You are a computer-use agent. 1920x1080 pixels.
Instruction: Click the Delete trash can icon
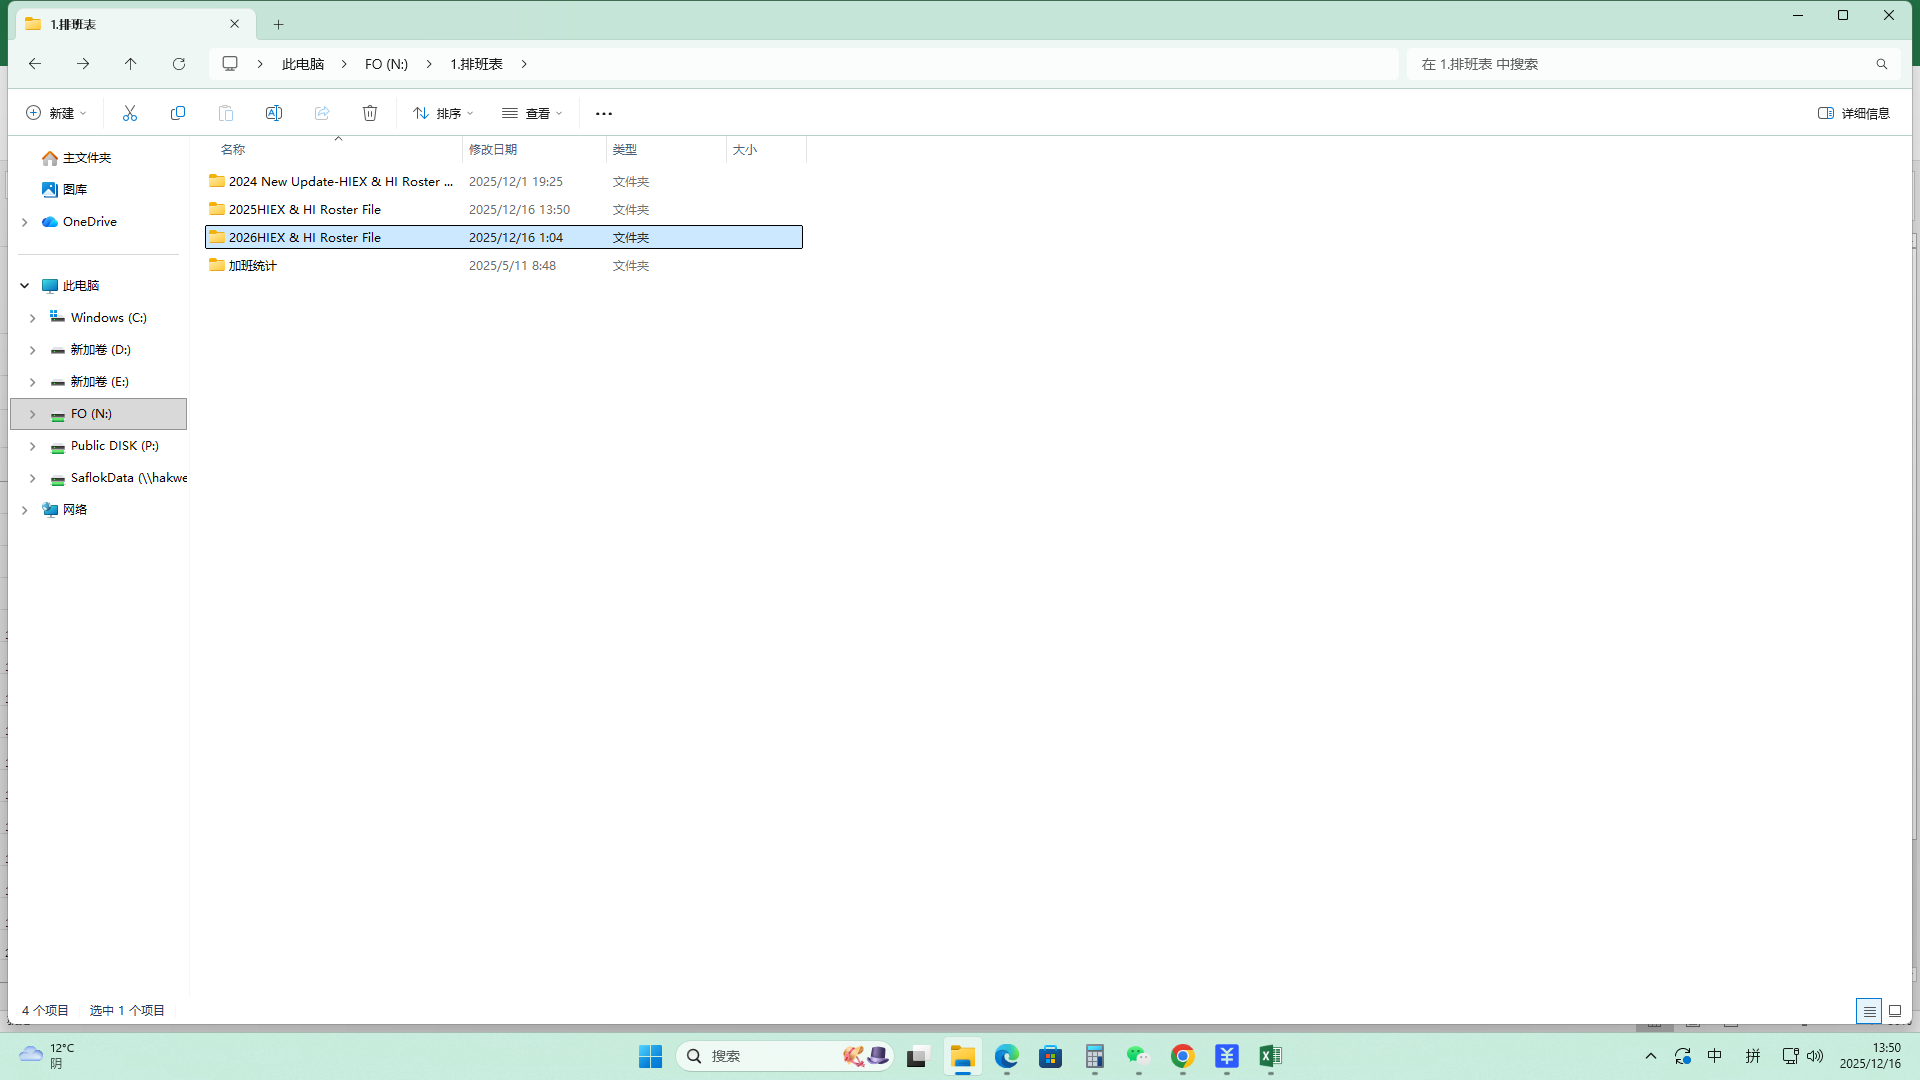coord(370,113)
